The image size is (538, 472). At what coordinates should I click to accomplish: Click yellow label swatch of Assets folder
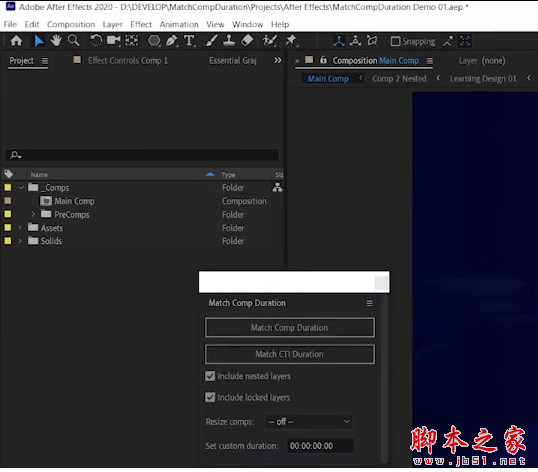click(8, 227)
